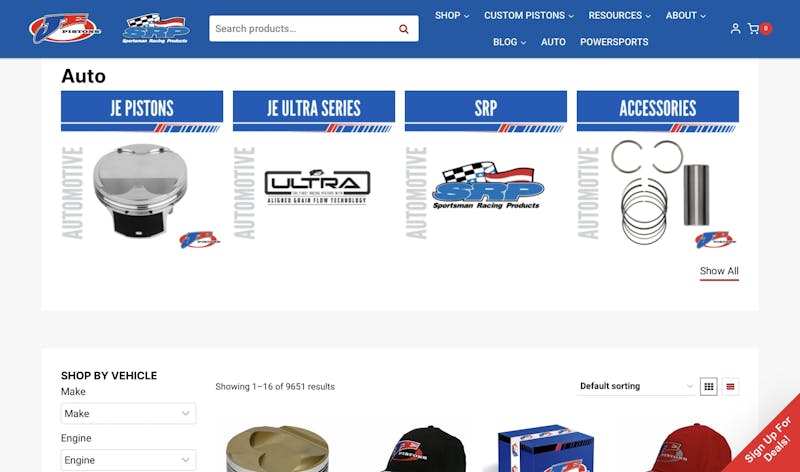Open the Resources menu

pyautogui.click(x=619, y=15)
